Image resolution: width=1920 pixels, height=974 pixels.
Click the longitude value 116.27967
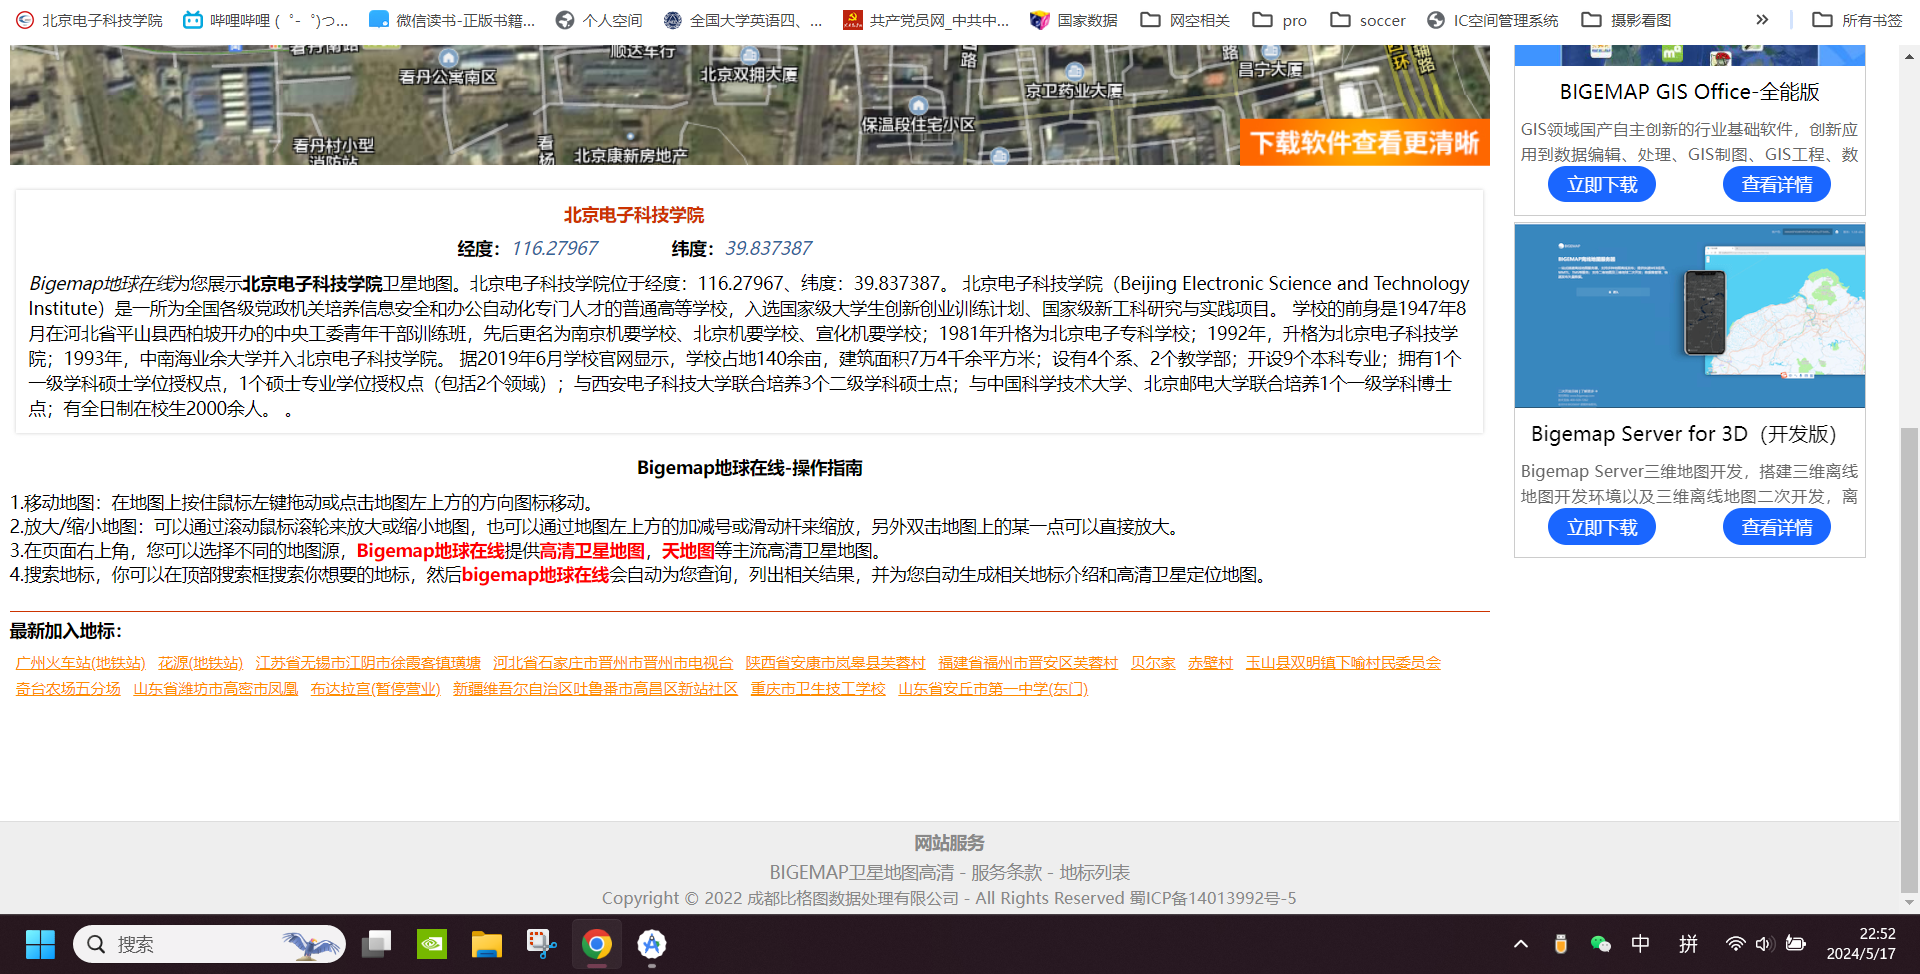click(x=555, y=248)
